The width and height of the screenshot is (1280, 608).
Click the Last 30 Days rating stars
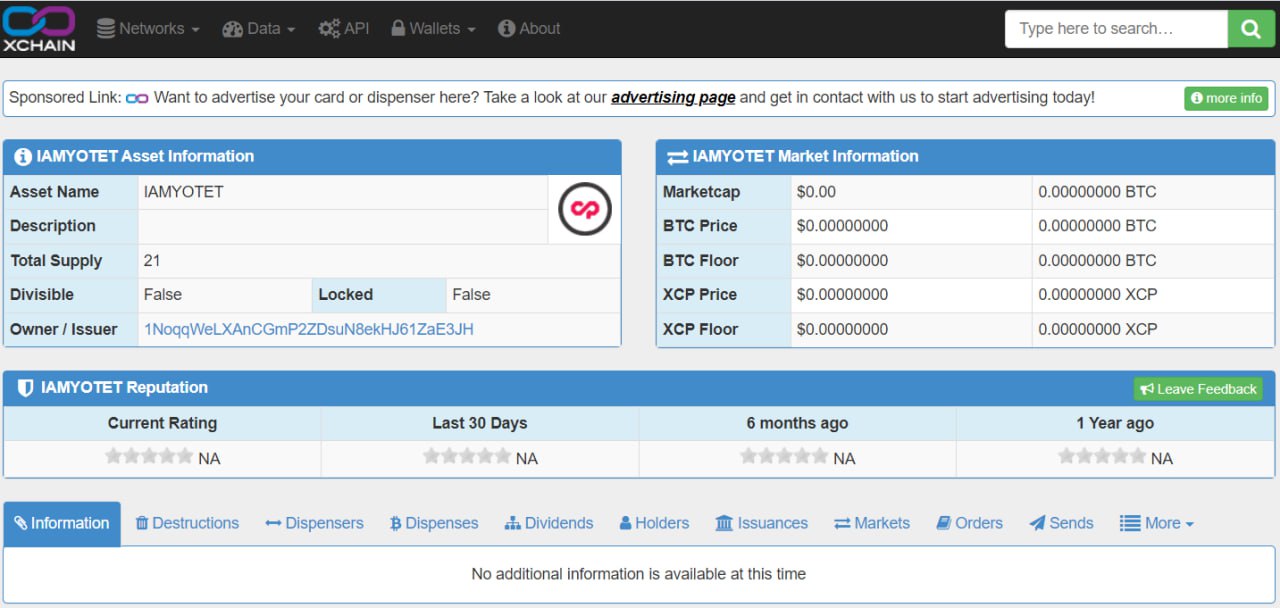467,457
